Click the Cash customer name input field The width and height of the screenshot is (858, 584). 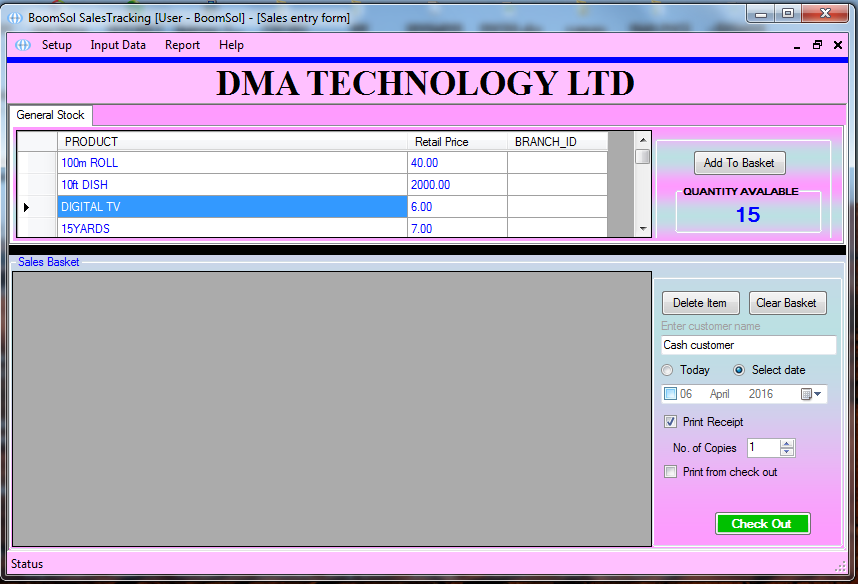click(748, 345)
